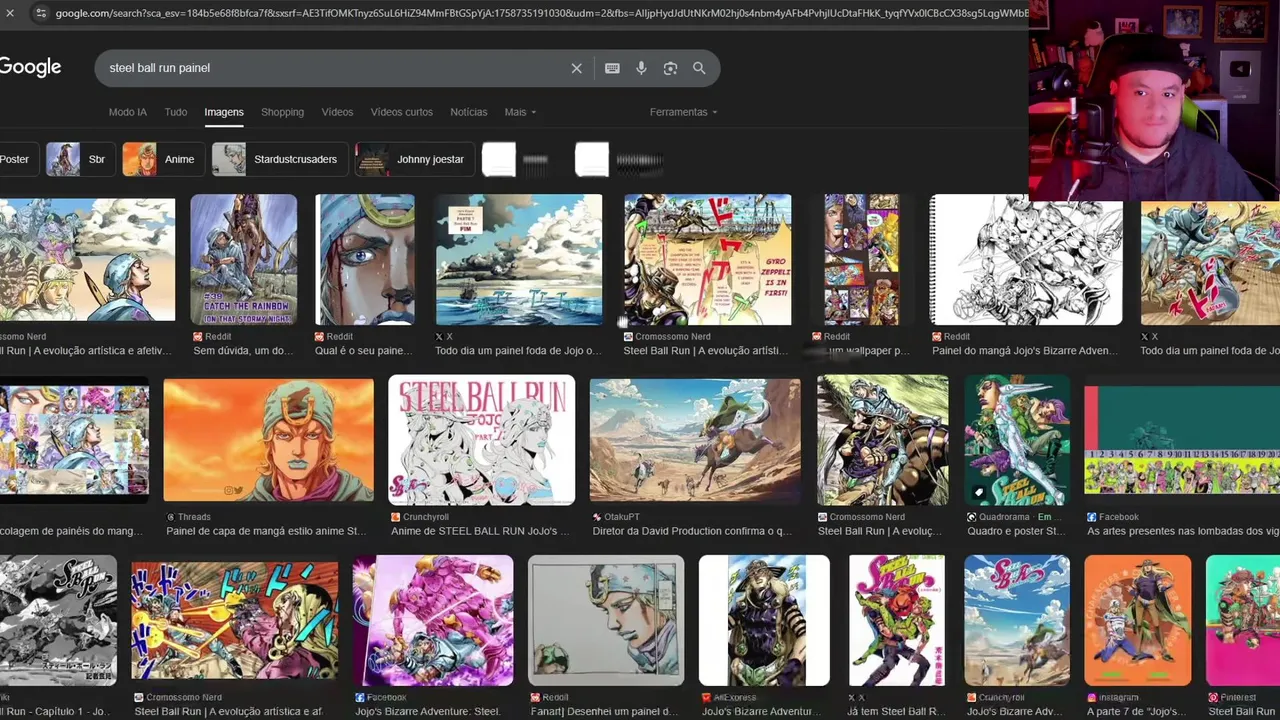This screenshot has height=720, width=1280.
Task: Open the Facebook manga spines image
Action: click(x=1182, y=440)
